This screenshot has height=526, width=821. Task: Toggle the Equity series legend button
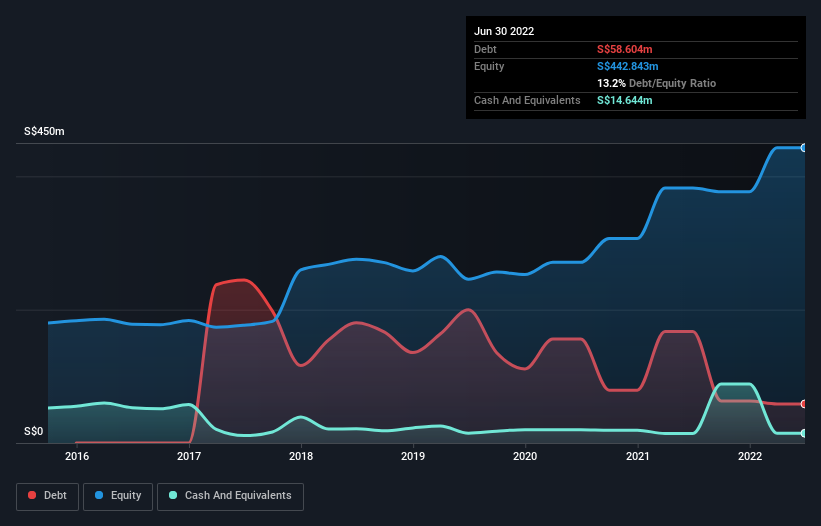(118, 496)
